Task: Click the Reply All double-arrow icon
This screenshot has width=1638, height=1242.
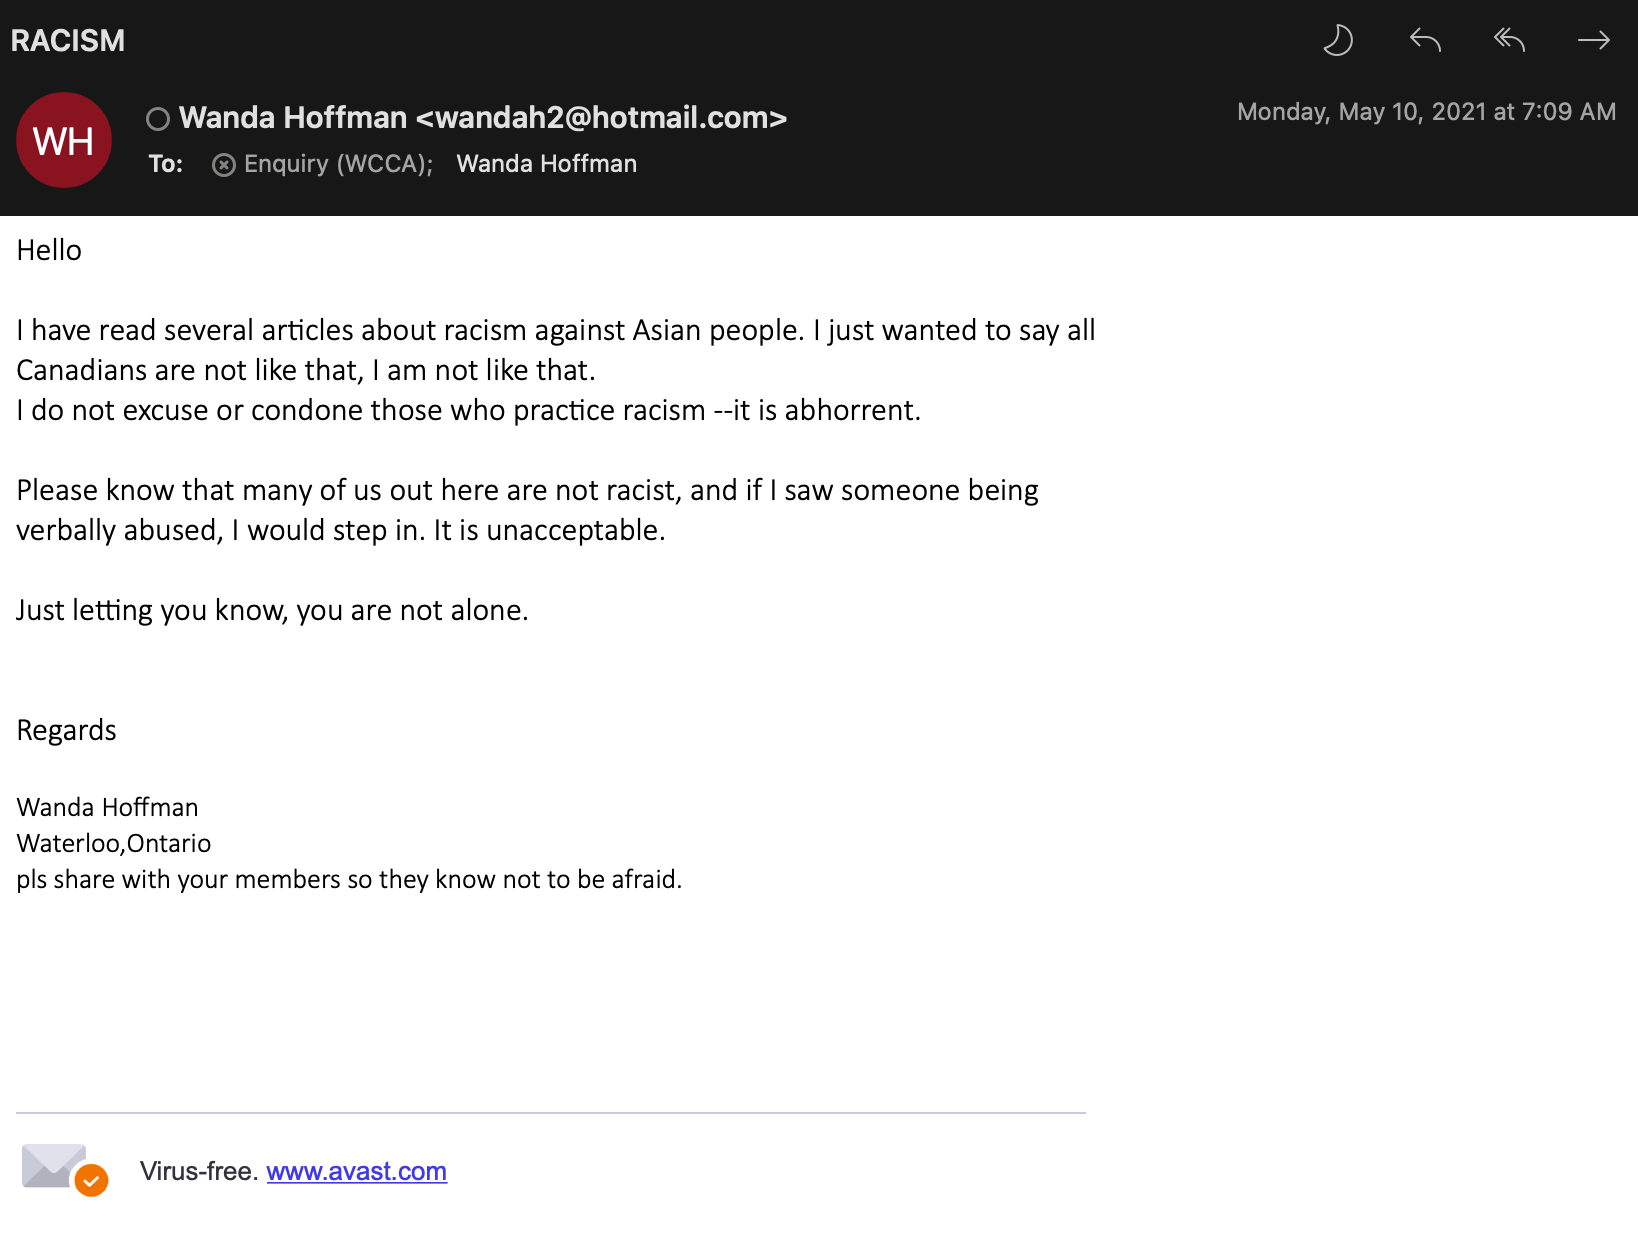Action: 1509,40
